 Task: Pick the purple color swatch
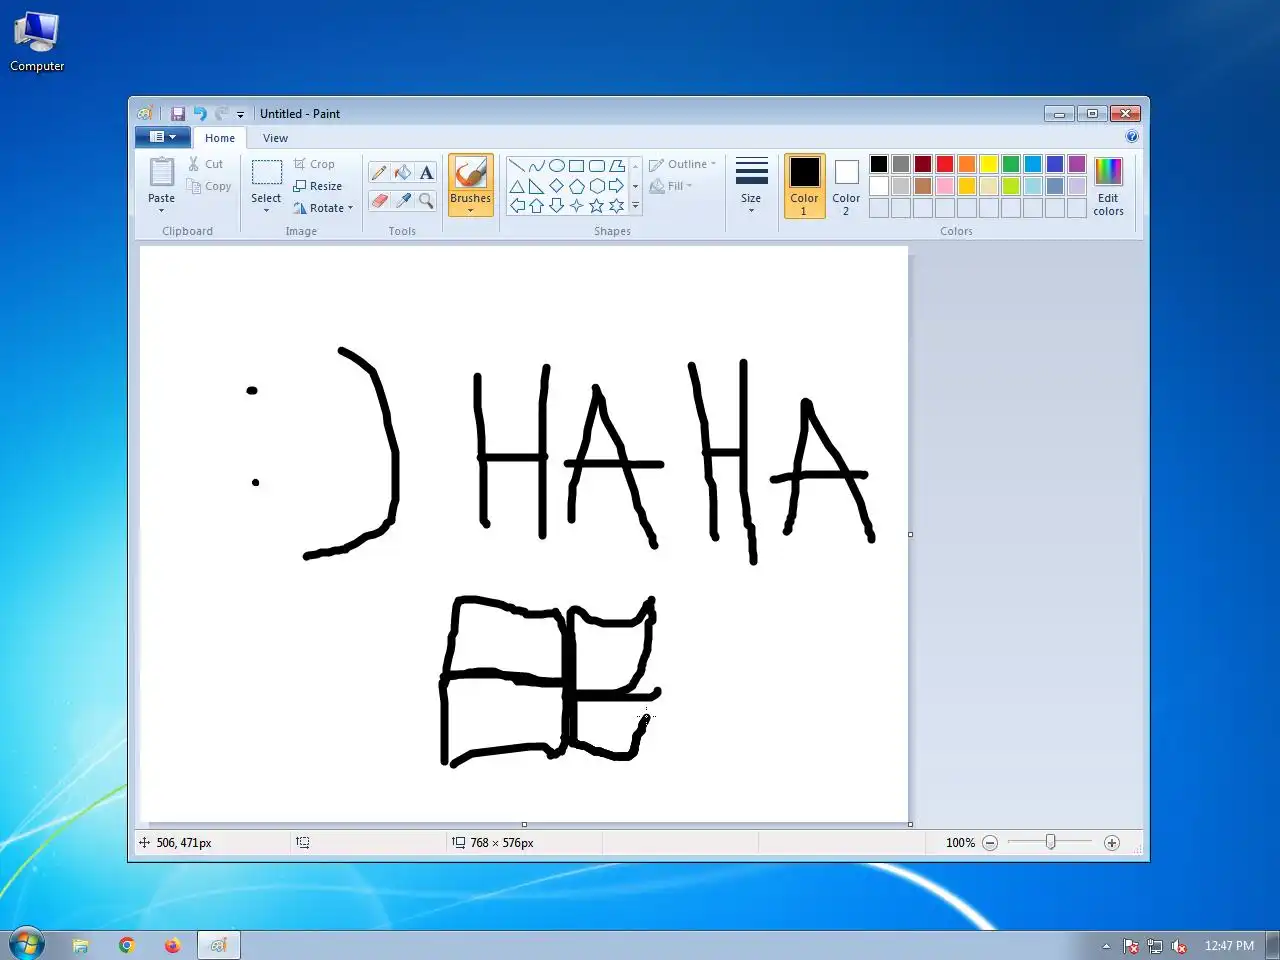coord(1077,164)
